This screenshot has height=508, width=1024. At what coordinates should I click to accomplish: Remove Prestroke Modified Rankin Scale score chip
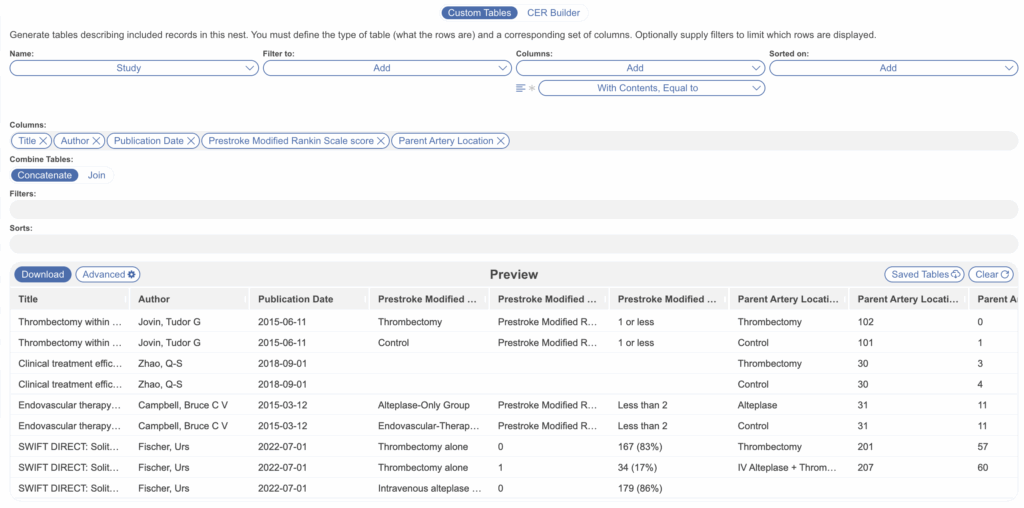pos(382,141)
